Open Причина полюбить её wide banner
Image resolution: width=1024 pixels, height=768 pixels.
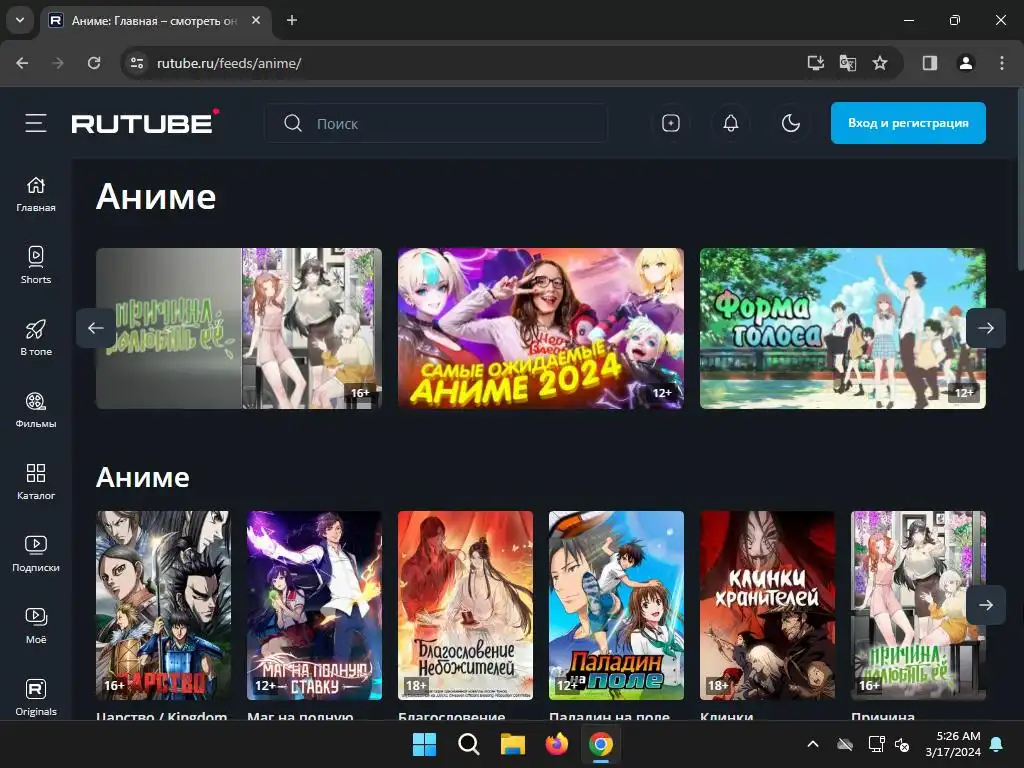tap(239, 328)
